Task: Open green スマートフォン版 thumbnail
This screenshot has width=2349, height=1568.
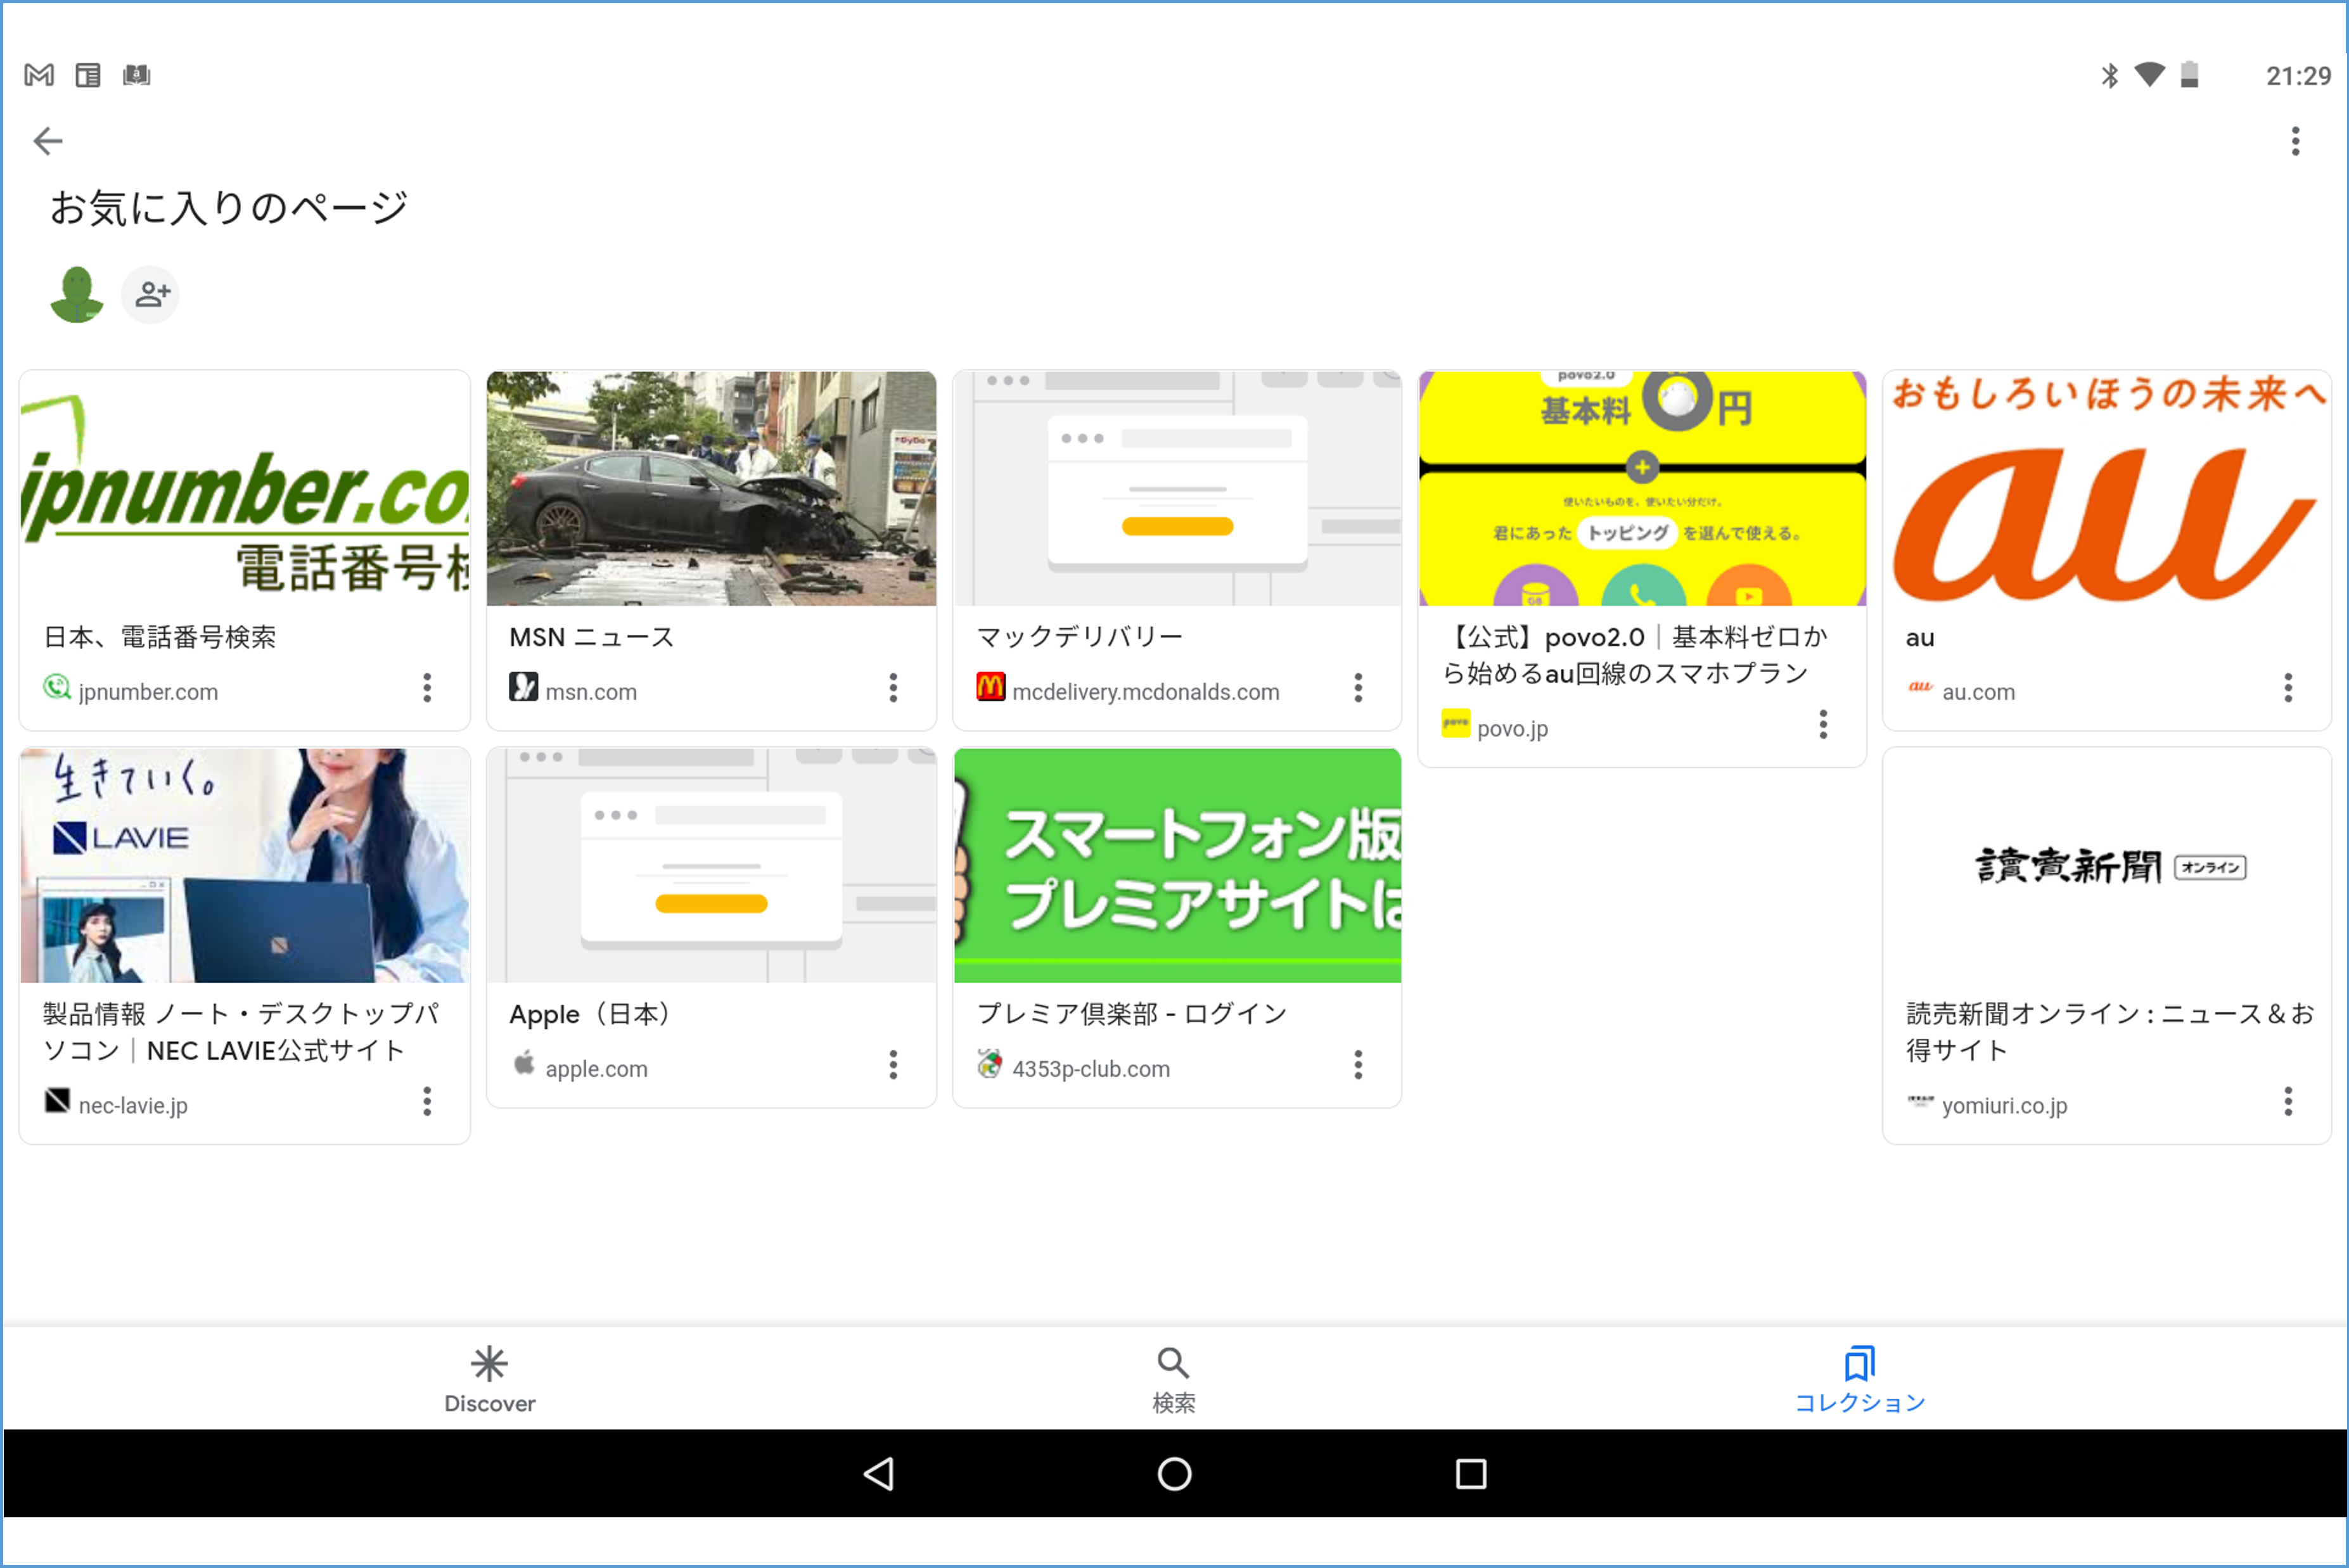Action: tap(1177, 866)
